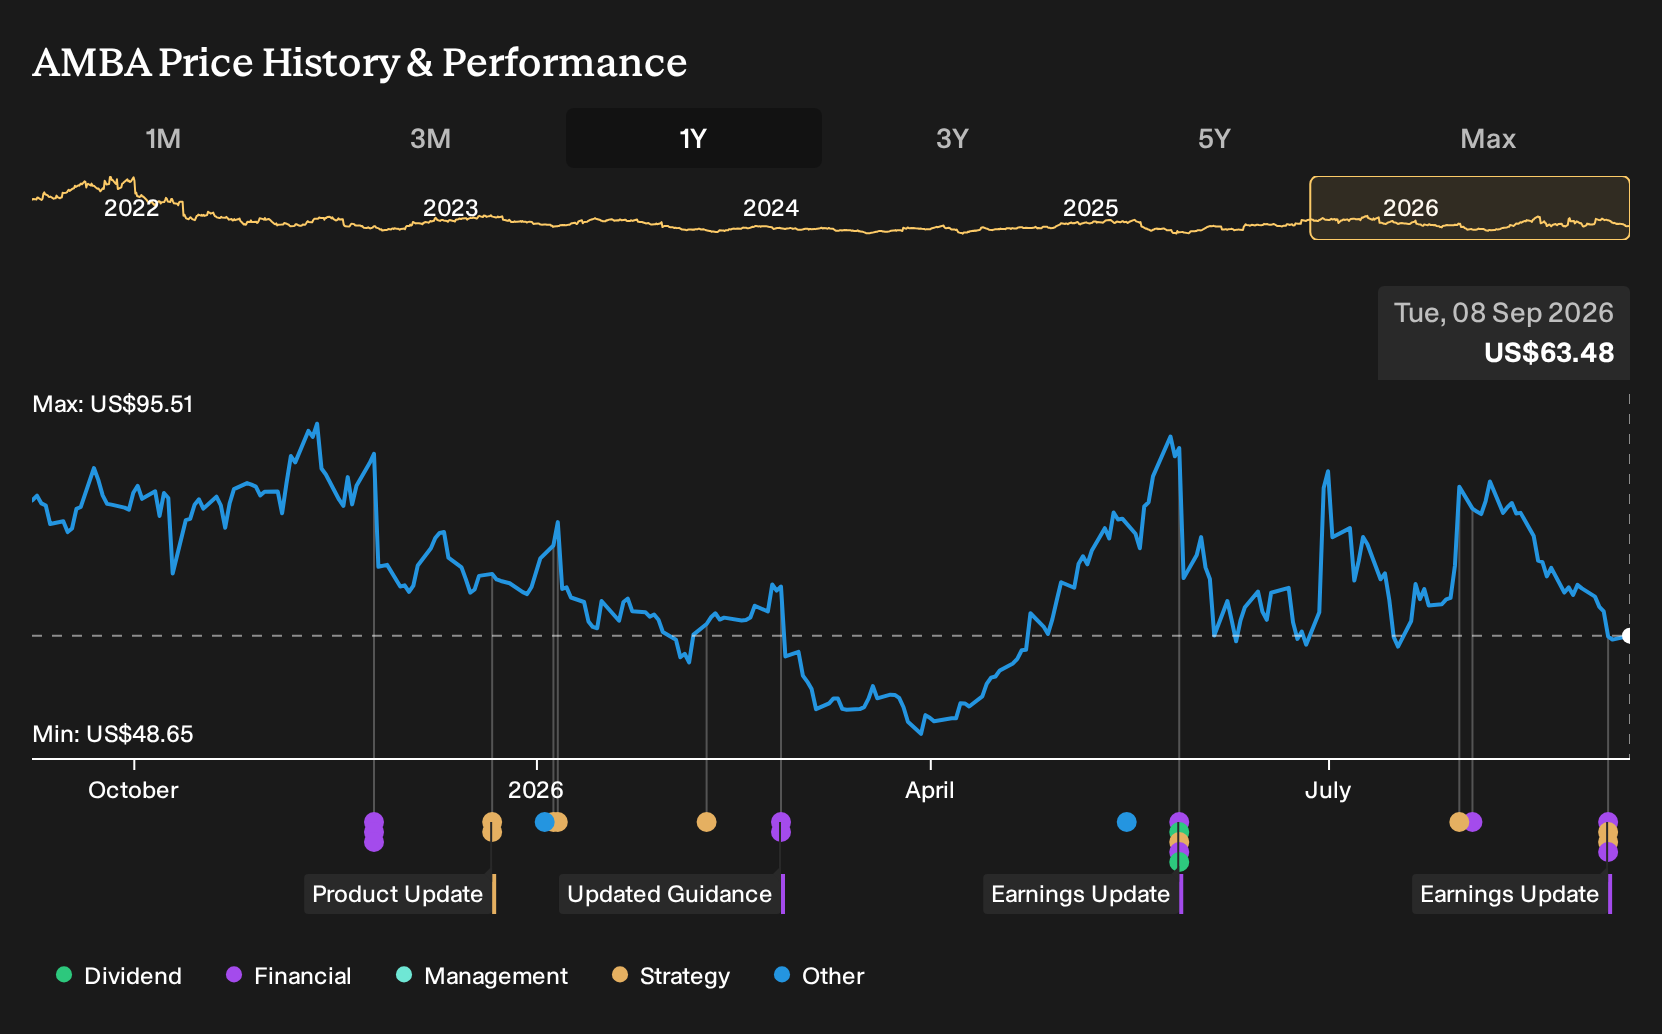Select the 3Y time range tab

coord(952,138)
